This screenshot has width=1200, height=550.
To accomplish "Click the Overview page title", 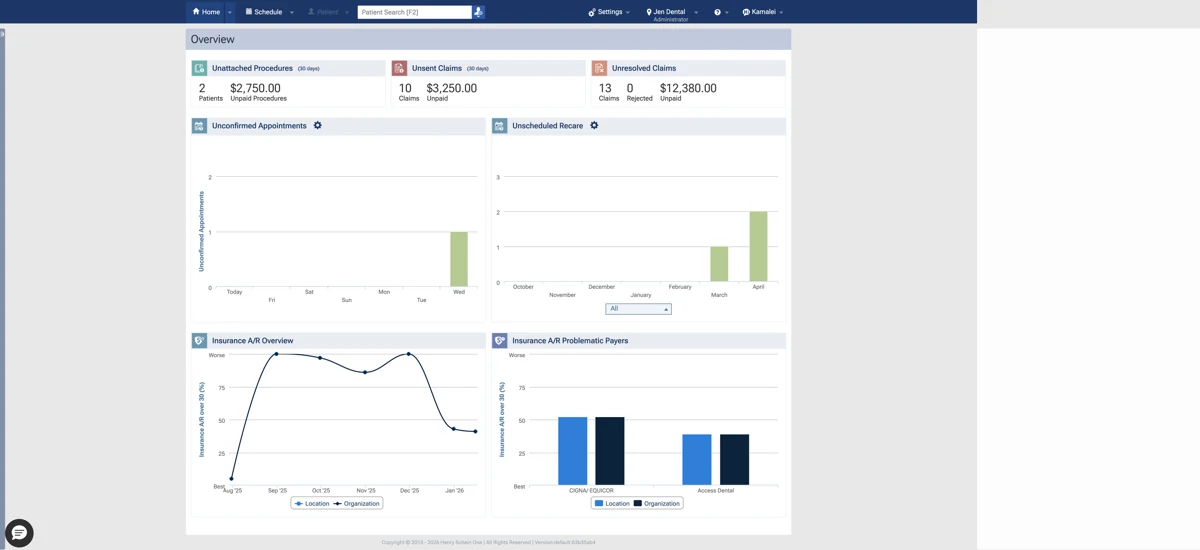I will pyautogui.click(x=213, y=39).
